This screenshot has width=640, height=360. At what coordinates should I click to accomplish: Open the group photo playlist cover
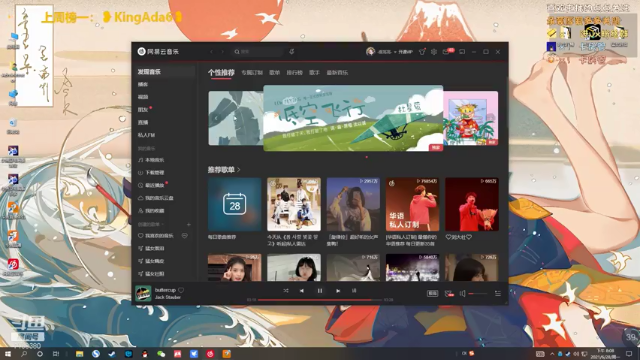(294, 204)
